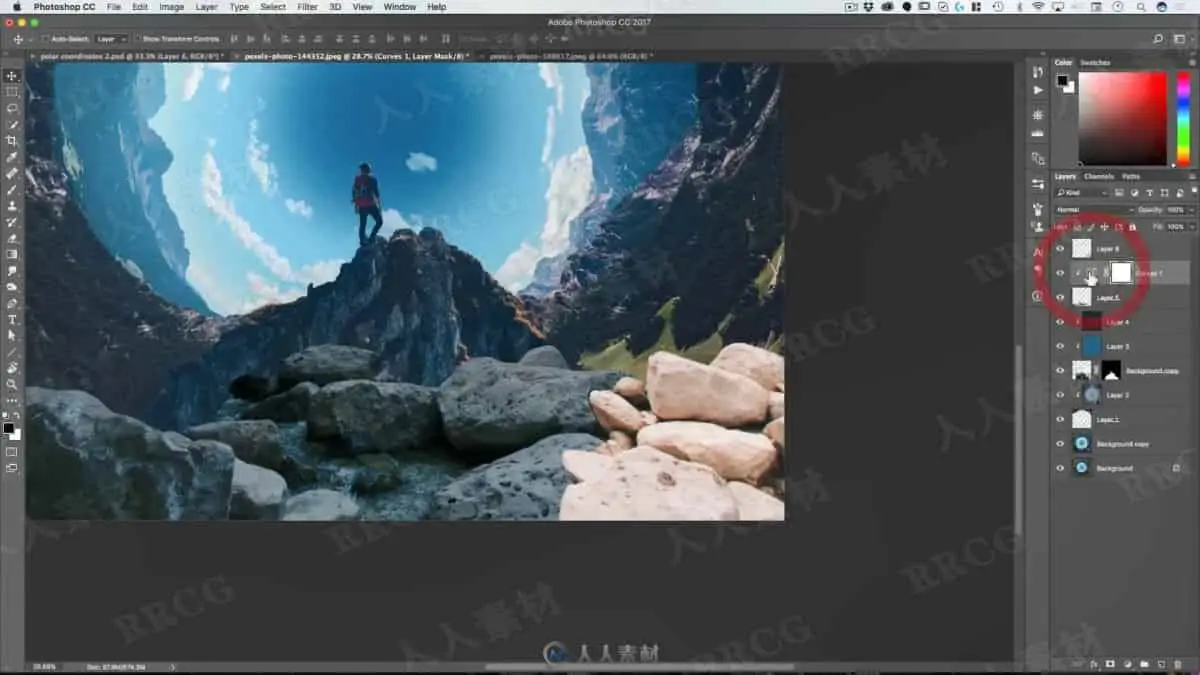Hide Layer 3 with eye icon

[1060, 346]
